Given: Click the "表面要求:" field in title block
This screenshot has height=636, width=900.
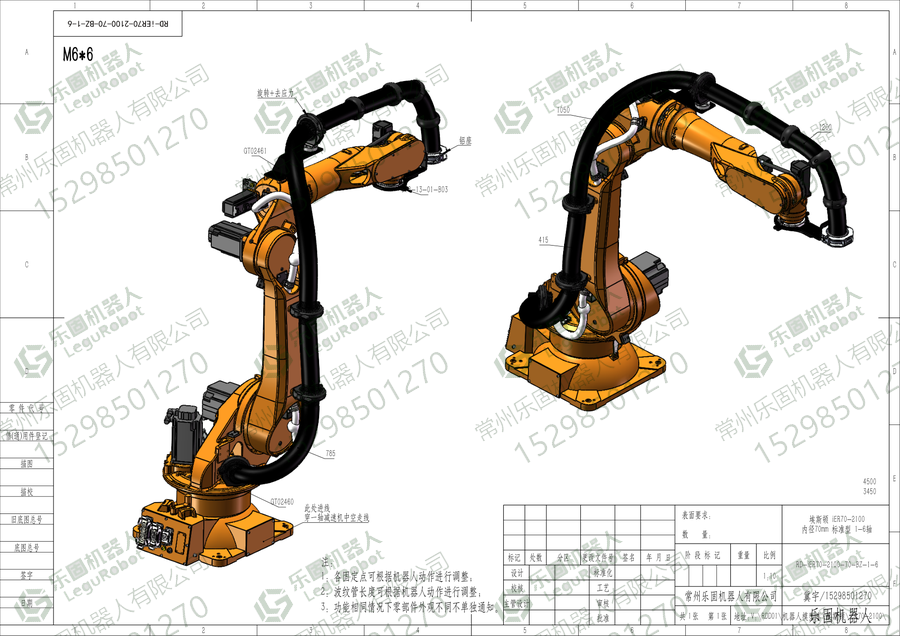Looking at the screenshot, I should click(x=696, y=515).
